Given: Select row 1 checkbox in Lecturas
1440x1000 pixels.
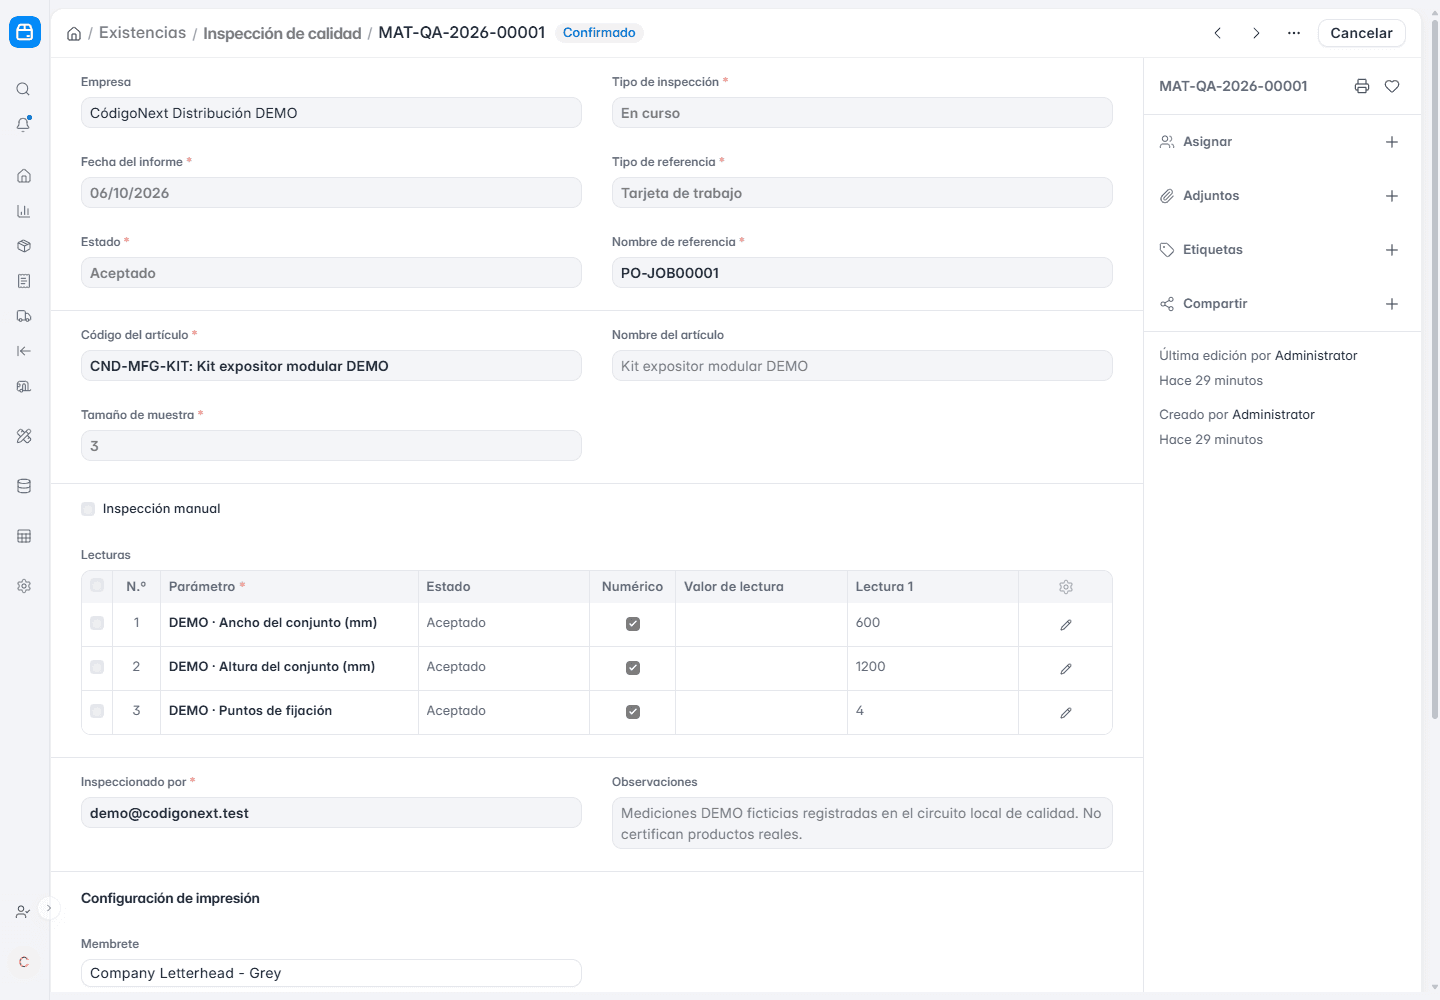Looking at the screenshot, I should coord(97,623).
